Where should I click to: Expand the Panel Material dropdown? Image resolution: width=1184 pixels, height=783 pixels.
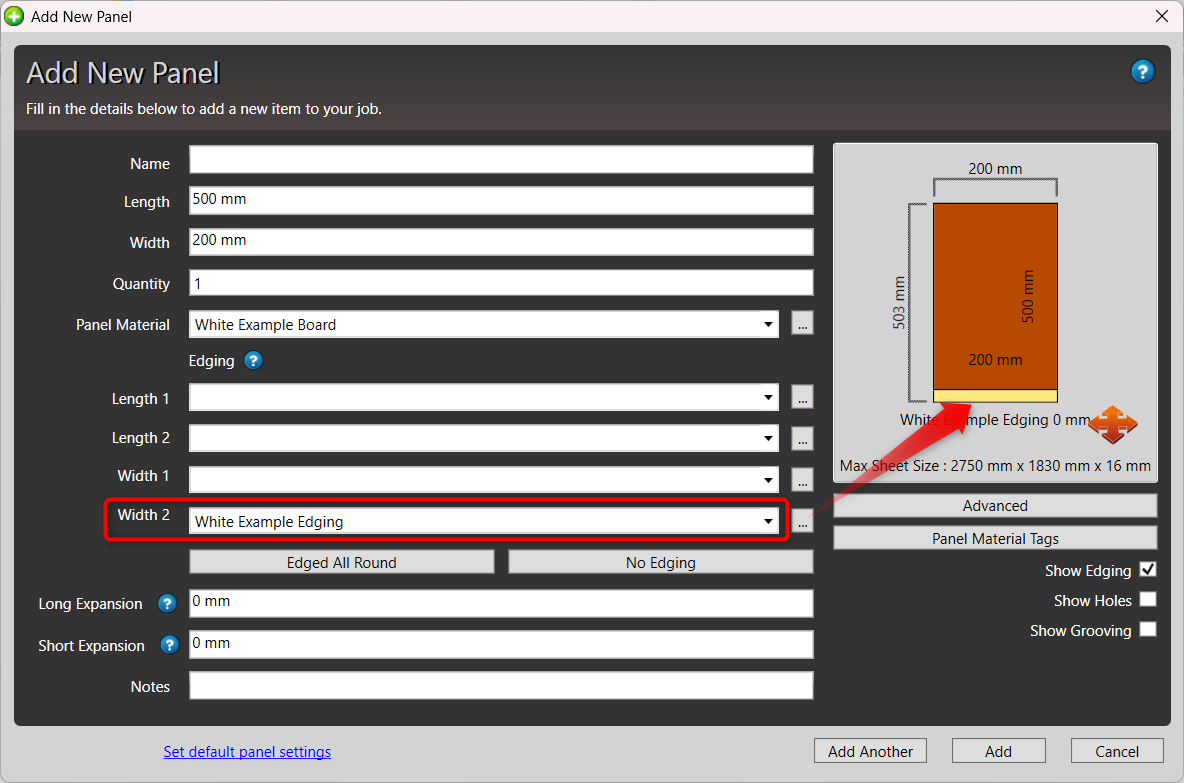[768, 325]
